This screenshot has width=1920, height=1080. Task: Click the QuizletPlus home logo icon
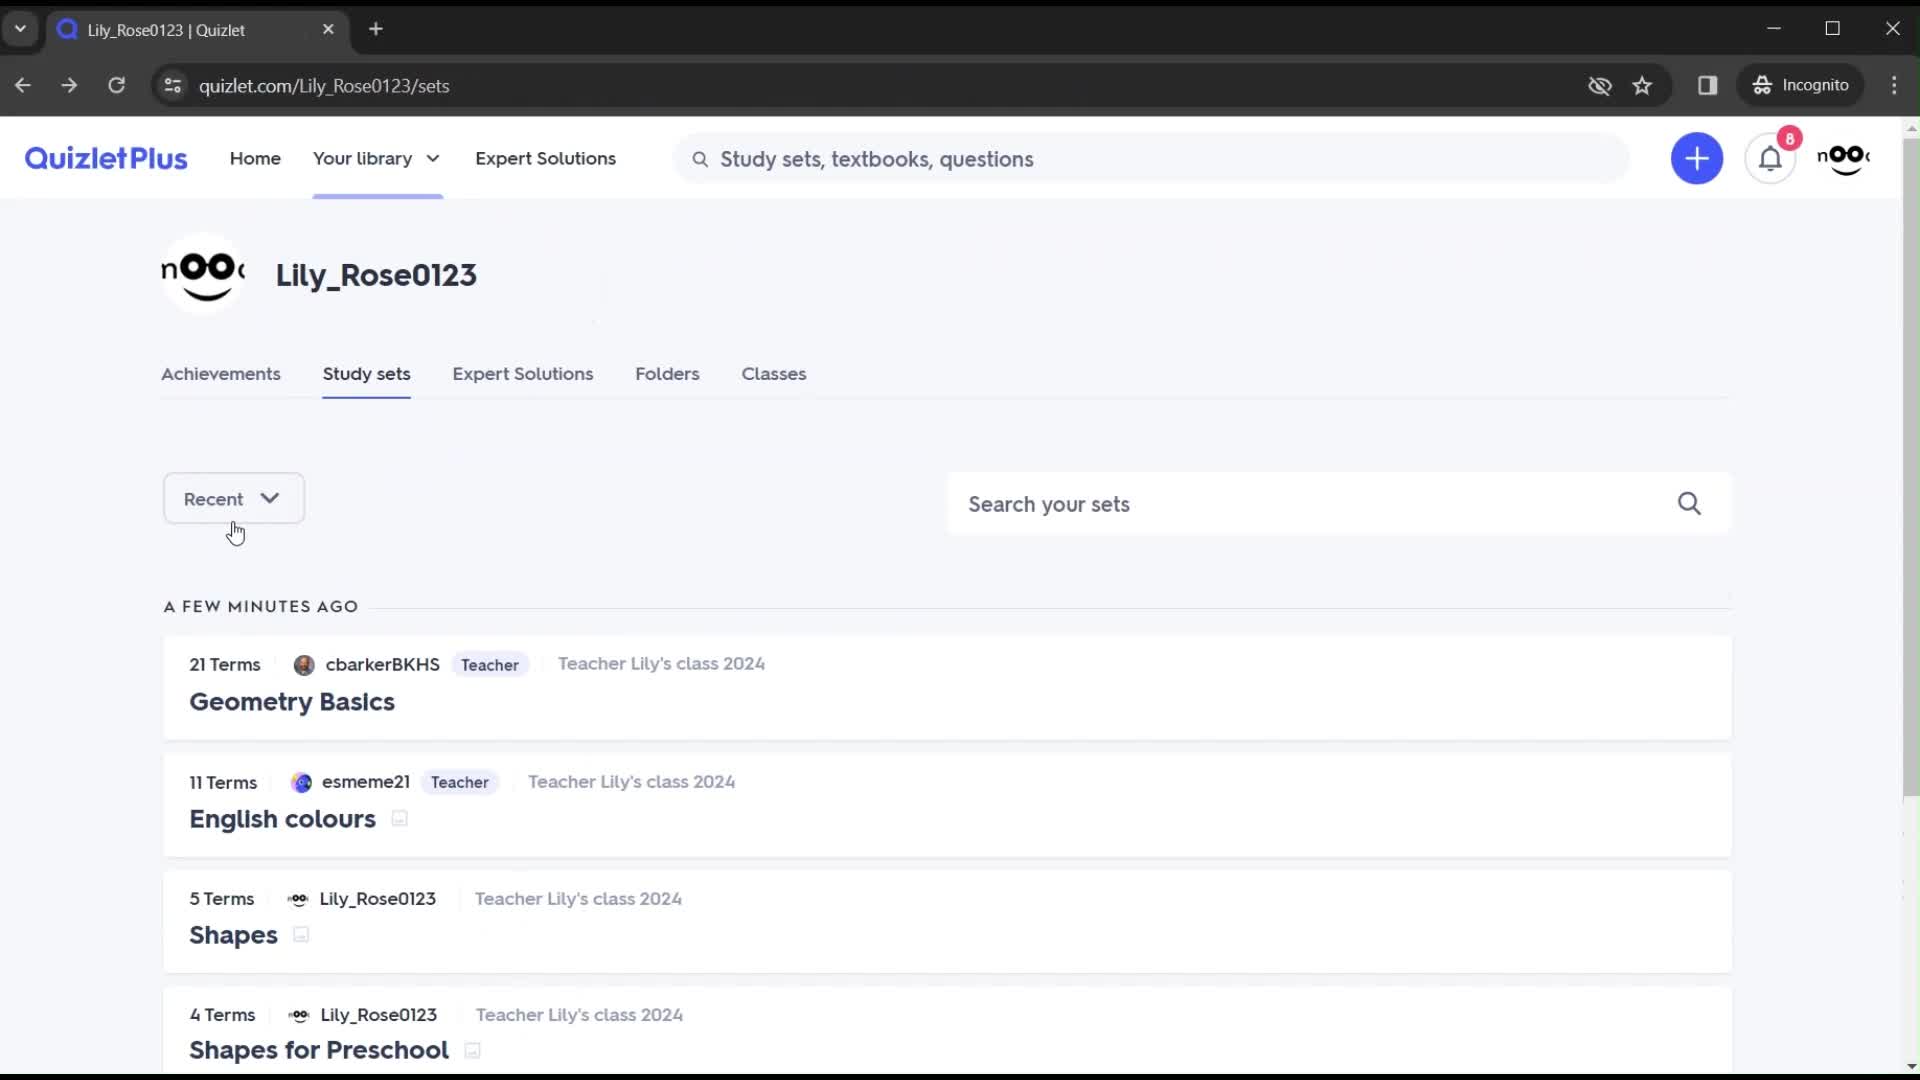click(x=105, y=158)
